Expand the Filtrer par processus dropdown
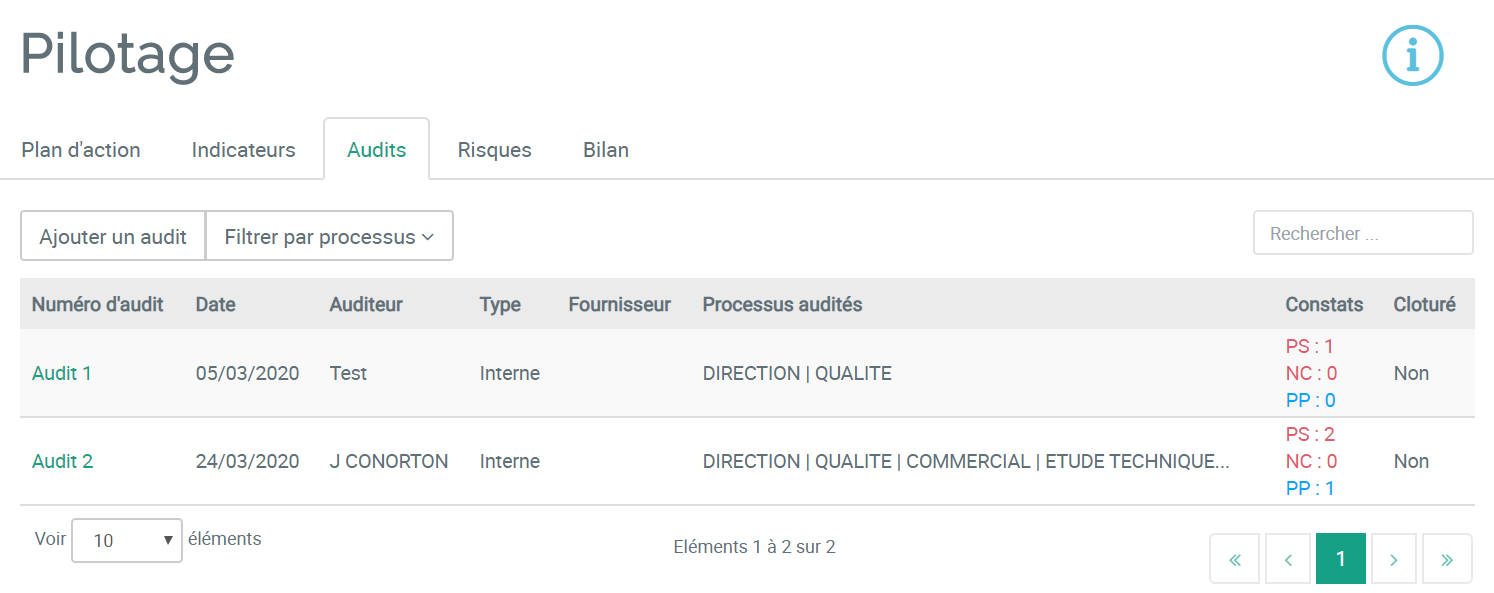The height and width of the screenshot is (593, 1494). click(x=329, y=236)
